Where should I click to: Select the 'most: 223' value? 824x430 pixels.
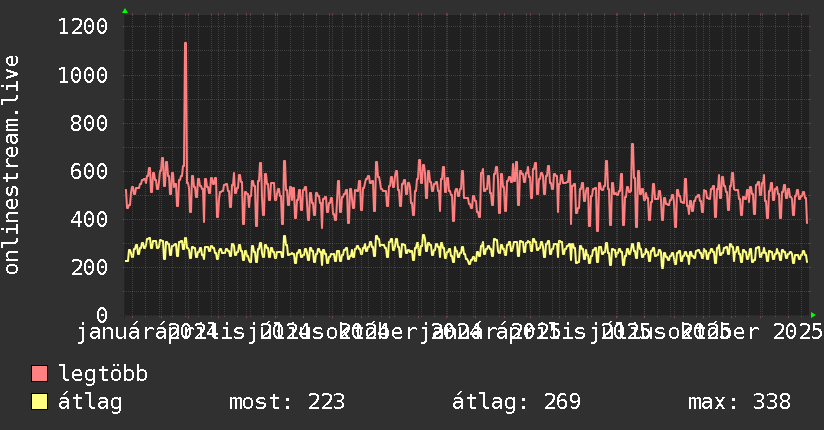[287, 402]
